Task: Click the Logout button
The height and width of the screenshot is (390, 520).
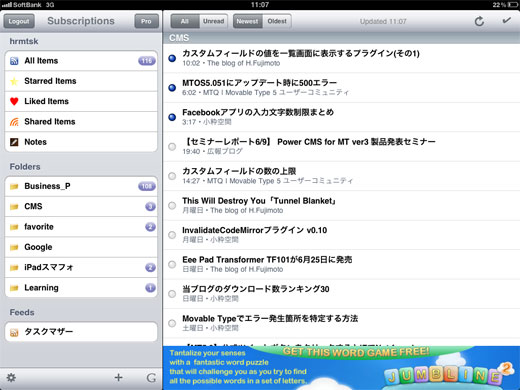Action: coord(19,21)
